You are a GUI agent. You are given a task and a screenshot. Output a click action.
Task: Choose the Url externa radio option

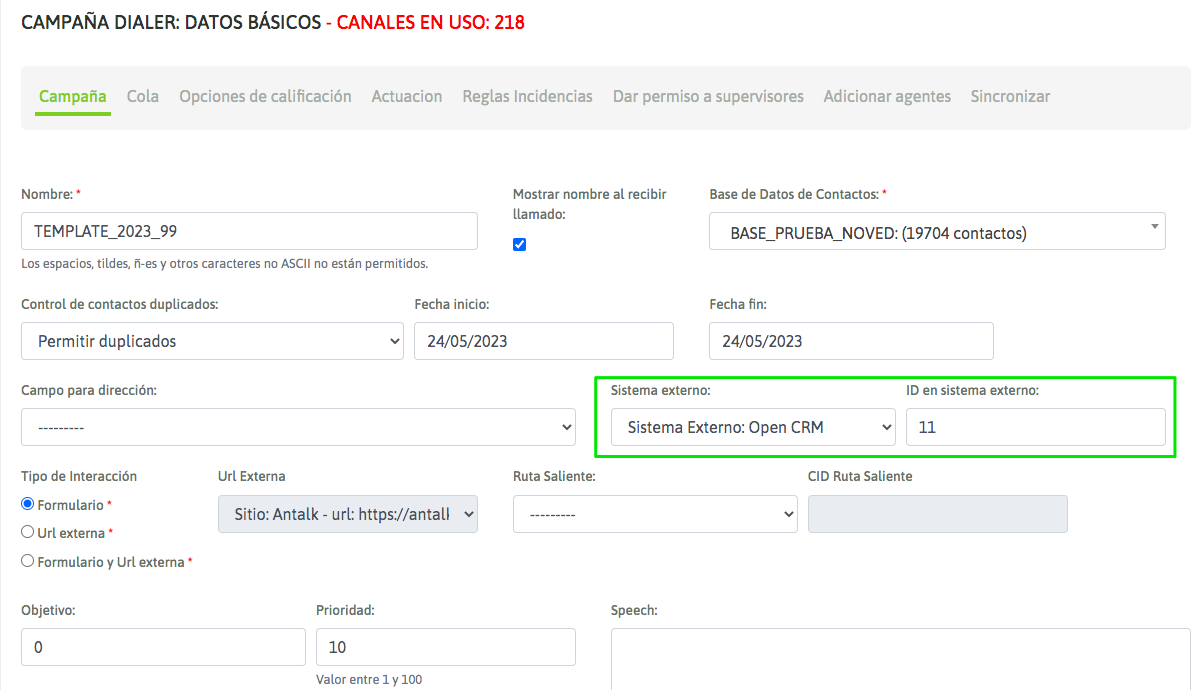point(28,533)
